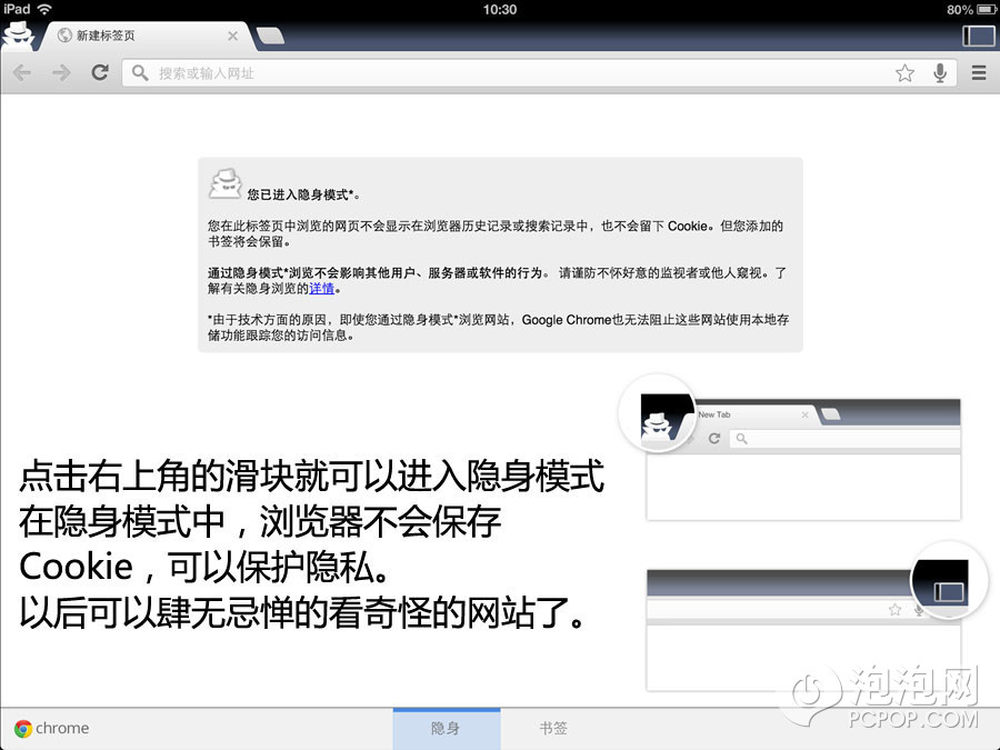Click the incognito icon beside 您已进入隐身模式
This screenshot has height=750, width=1000.
pyautogui.click(x=225, y=184)
